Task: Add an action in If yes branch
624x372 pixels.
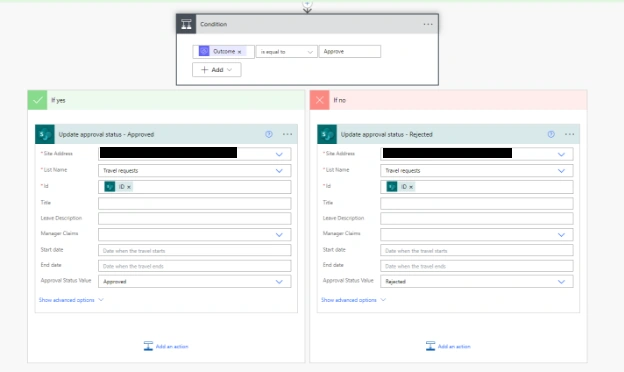Action: point(166,346)
